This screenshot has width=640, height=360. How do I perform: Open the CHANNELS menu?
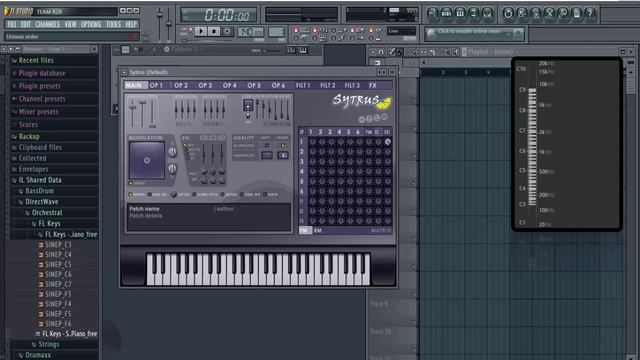point(47,24)
